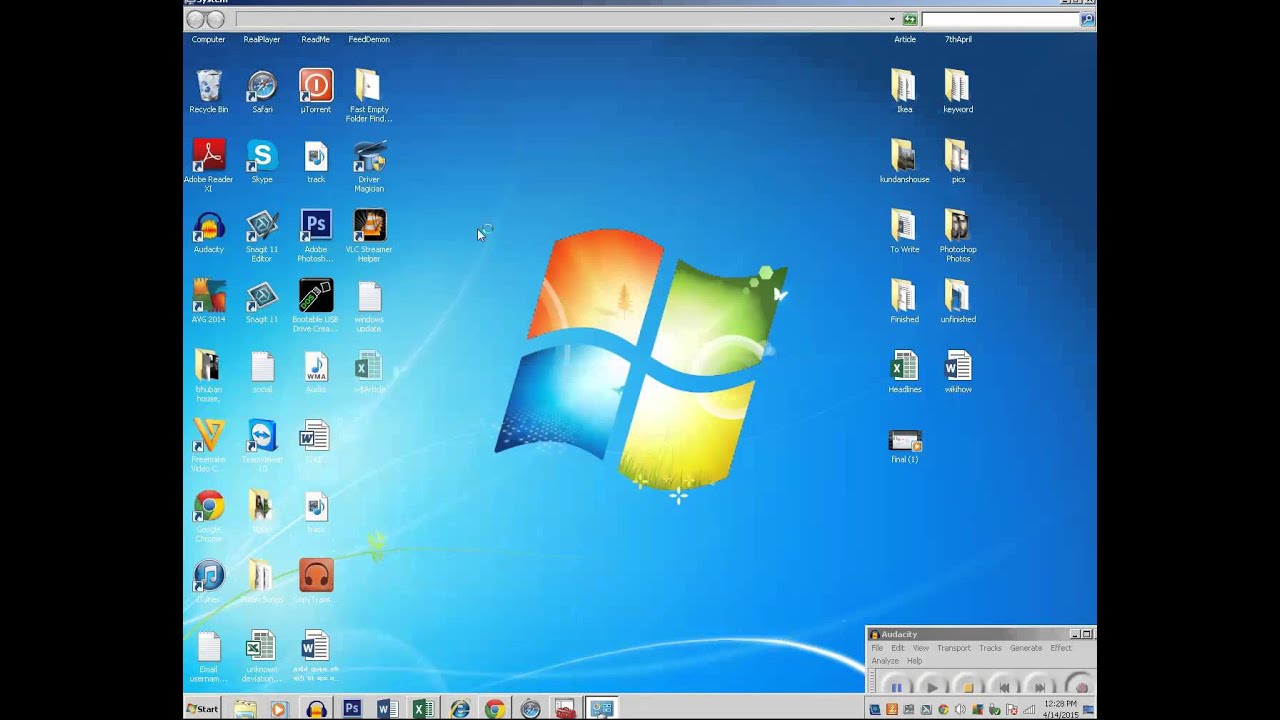Open CopyTrans headphone icon
Viewport: 1280px width, 720px height.
click(x=316, y=582)
